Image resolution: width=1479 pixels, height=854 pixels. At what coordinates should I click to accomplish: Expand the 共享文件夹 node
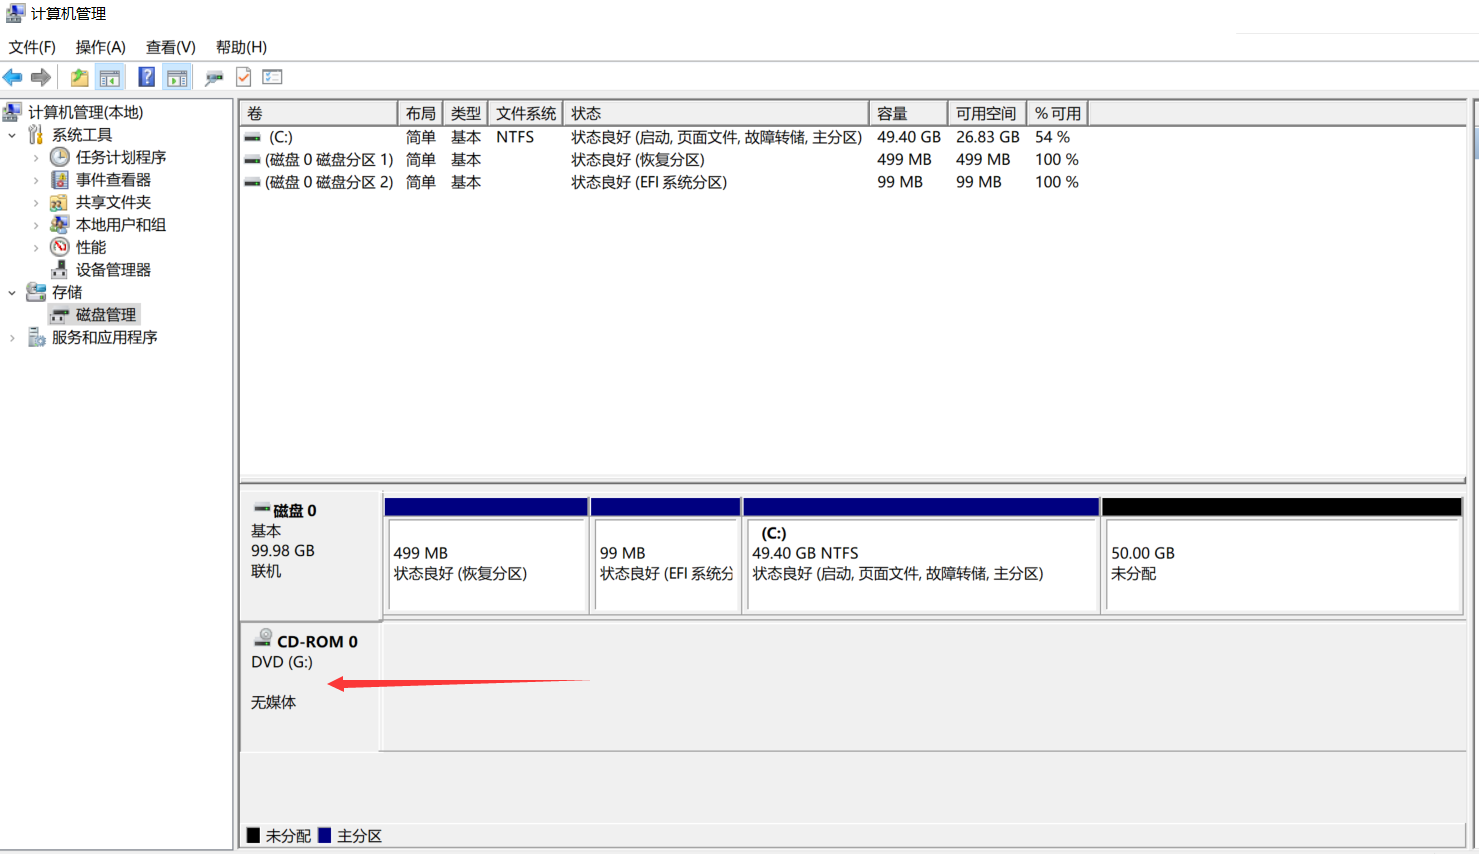pyautogui.click(x=36, y=202)
